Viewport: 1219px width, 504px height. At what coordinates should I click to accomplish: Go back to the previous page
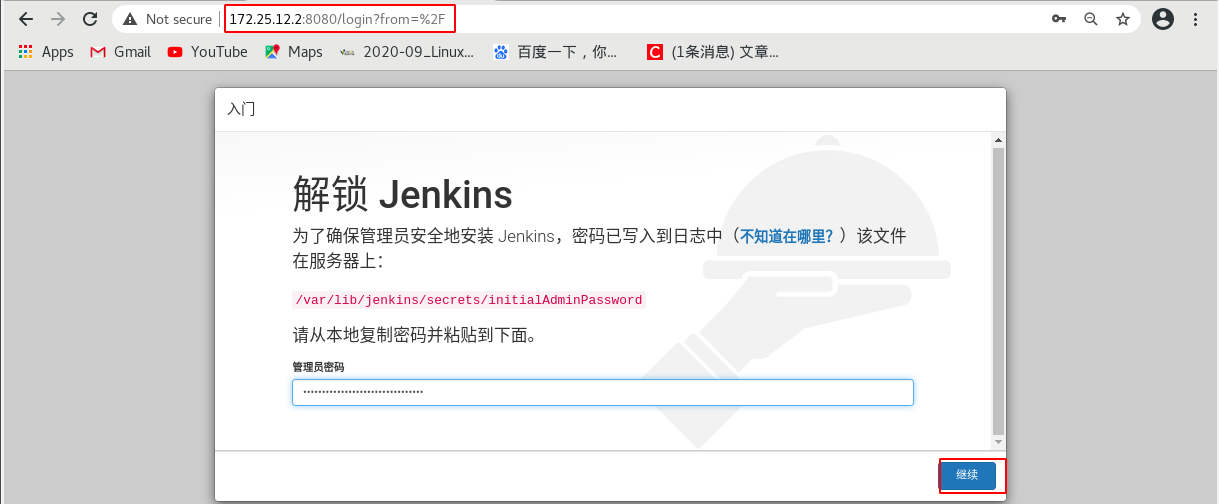[26, 19]
